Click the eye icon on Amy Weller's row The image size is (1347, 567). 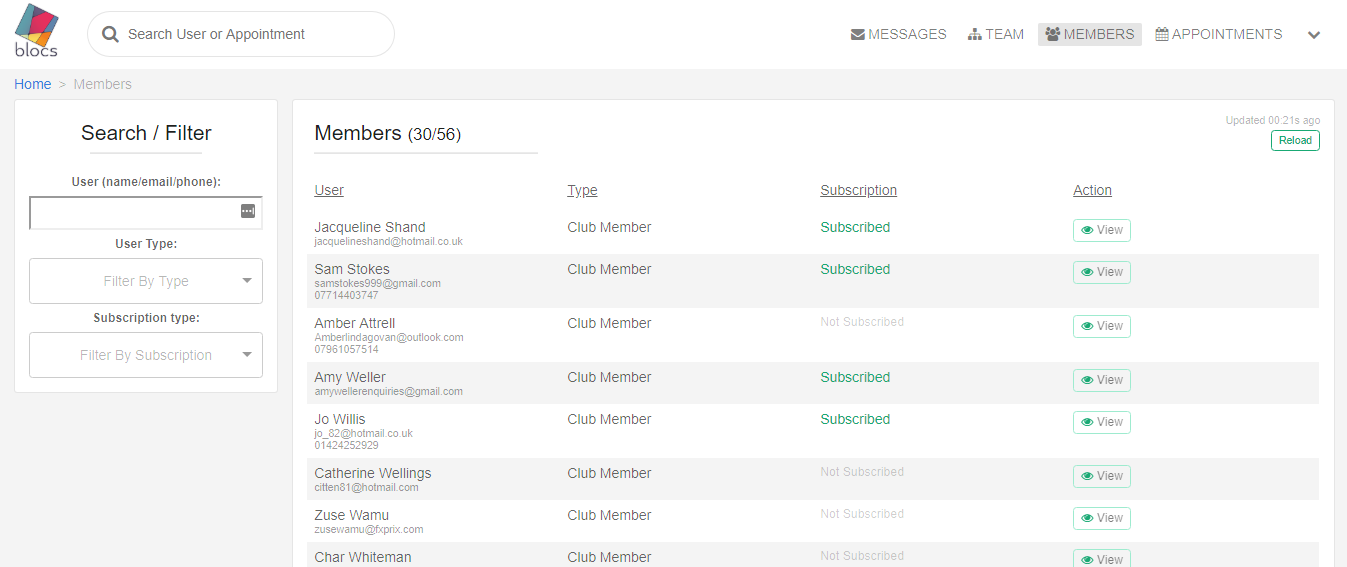pos(1087,380)
